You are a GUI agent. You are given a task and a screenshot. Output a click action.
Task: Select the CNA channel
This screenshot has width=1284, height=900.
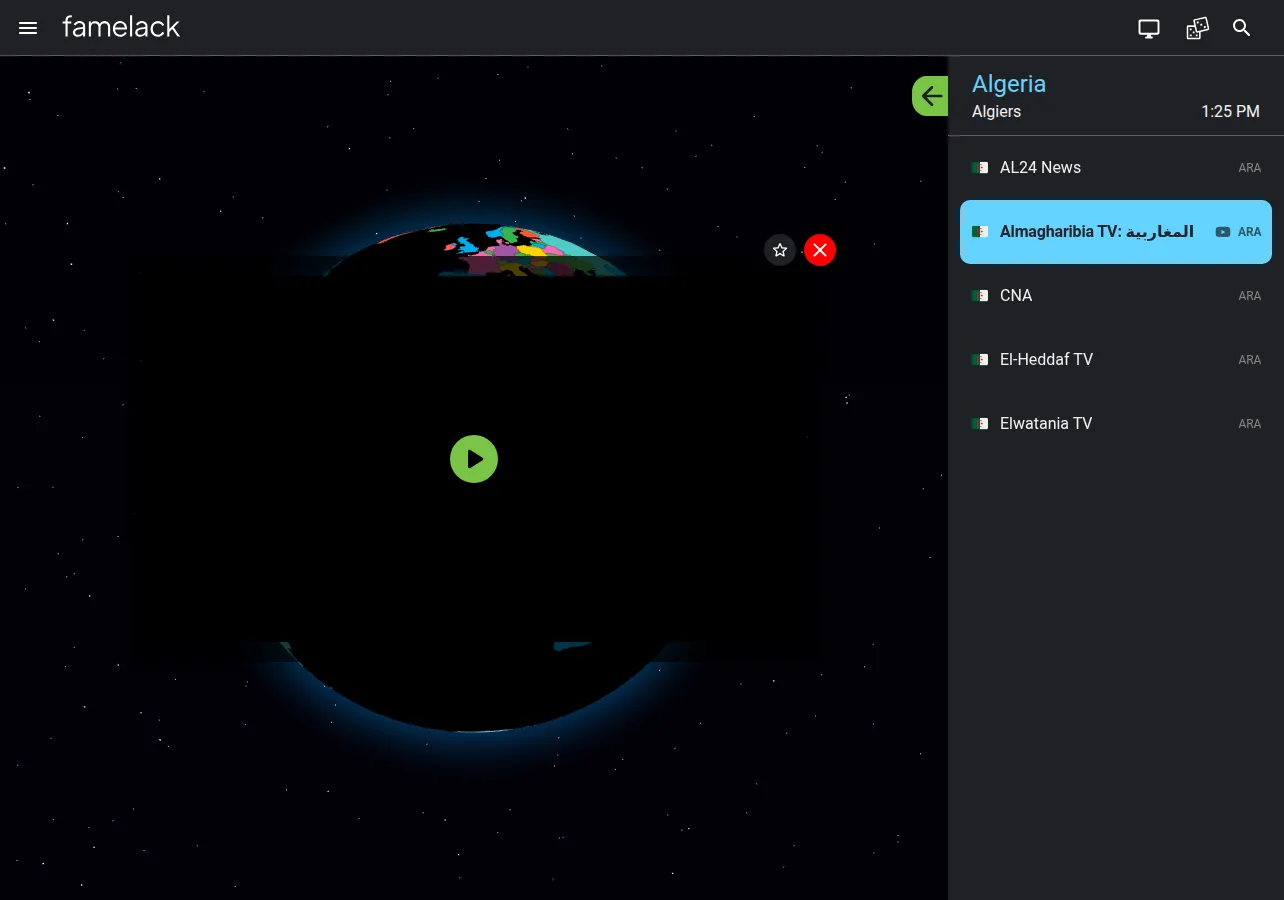tap(1116, 296)
